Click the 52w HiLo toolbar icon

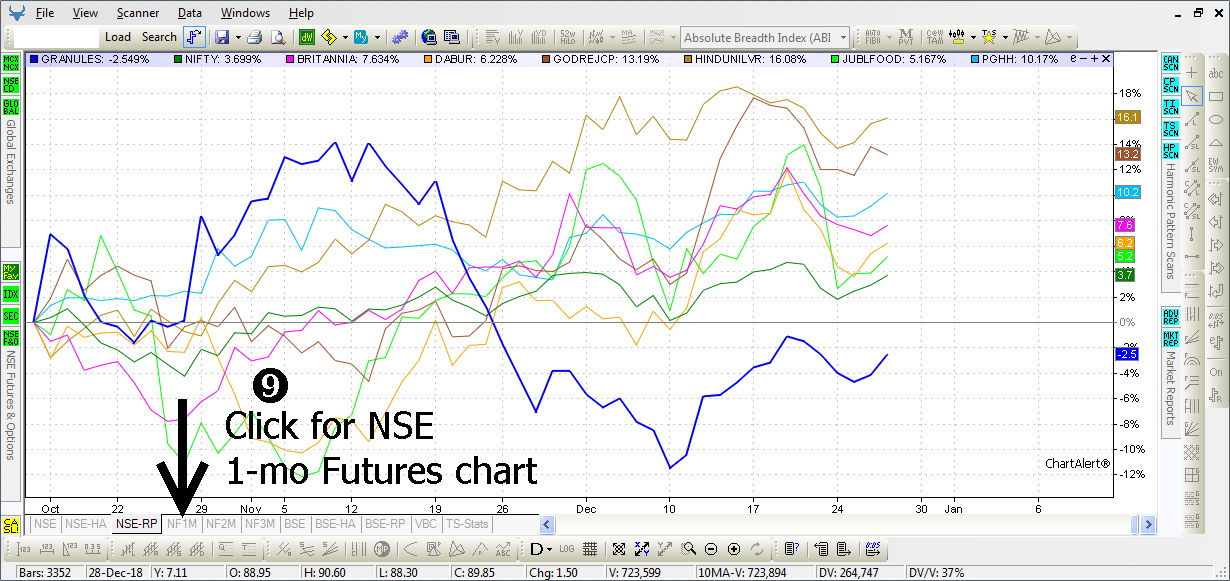[x=569, y=37]
